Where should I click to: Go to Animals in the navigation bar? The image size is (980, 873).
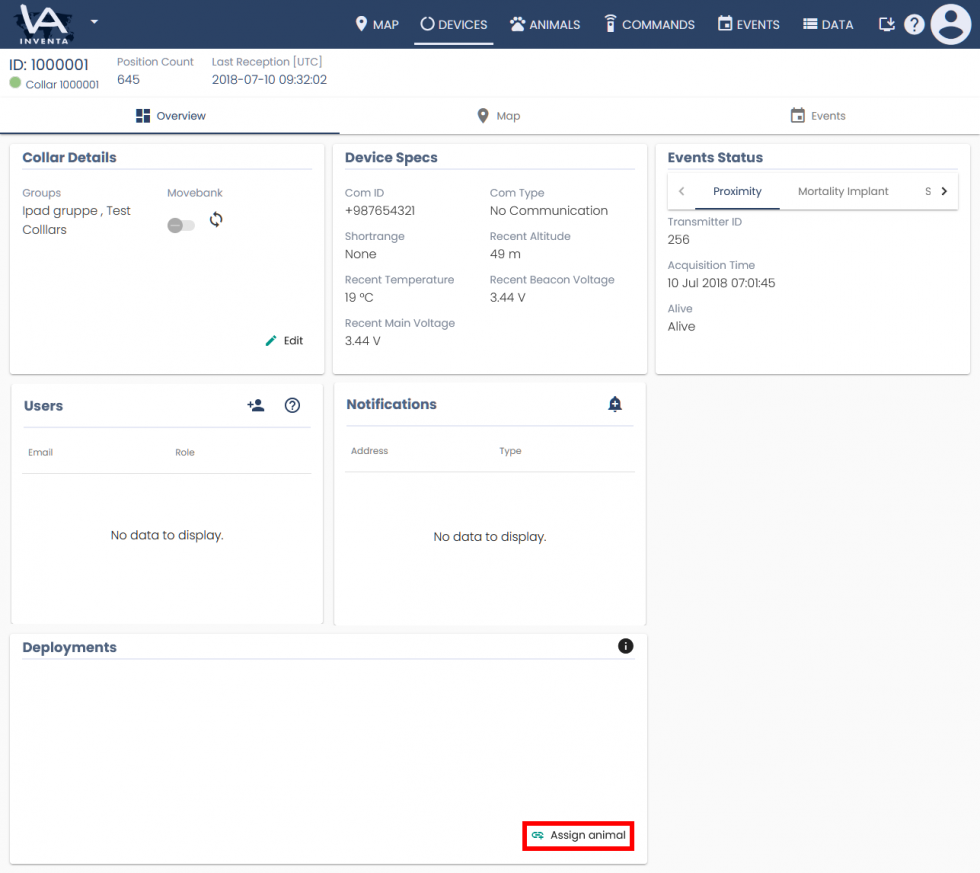pyautogui.click(x=545, y=24)
